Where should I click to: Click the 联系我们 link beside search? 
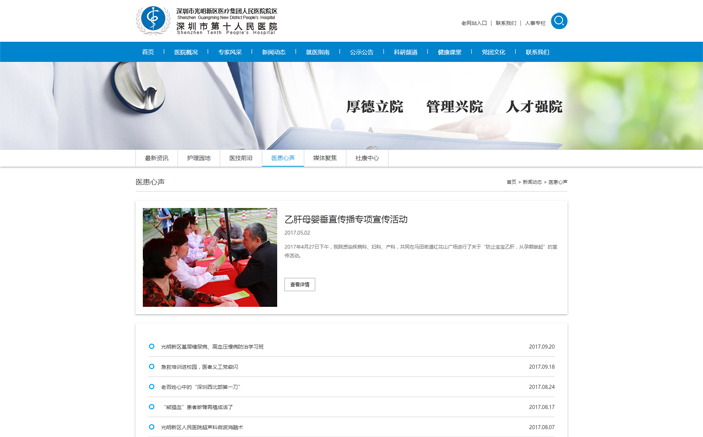[506, 23]
